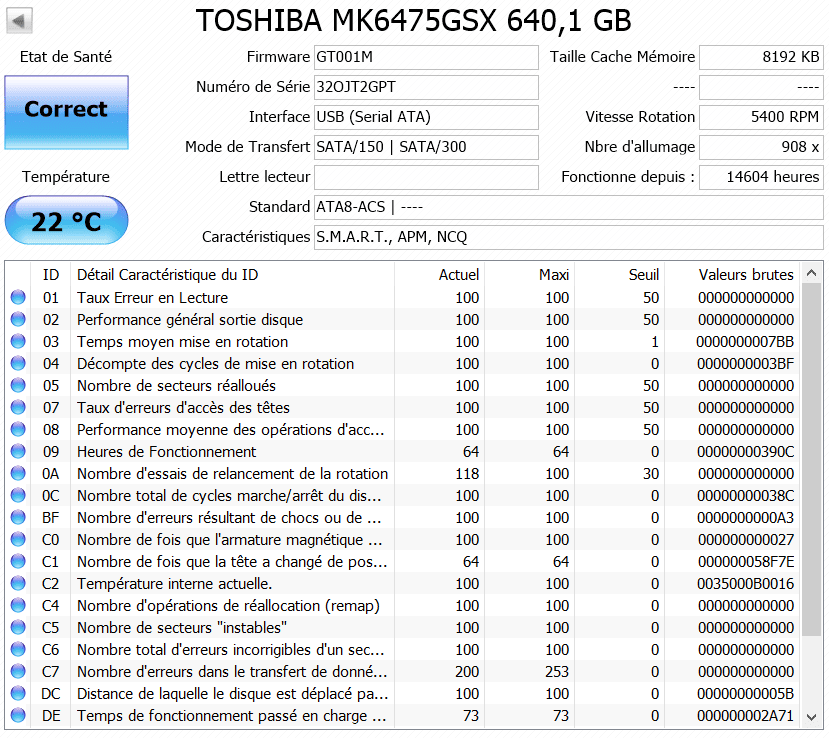Click the Maxi value 253 in row C7
829x738 pixels.
click(x=557, y=671)
